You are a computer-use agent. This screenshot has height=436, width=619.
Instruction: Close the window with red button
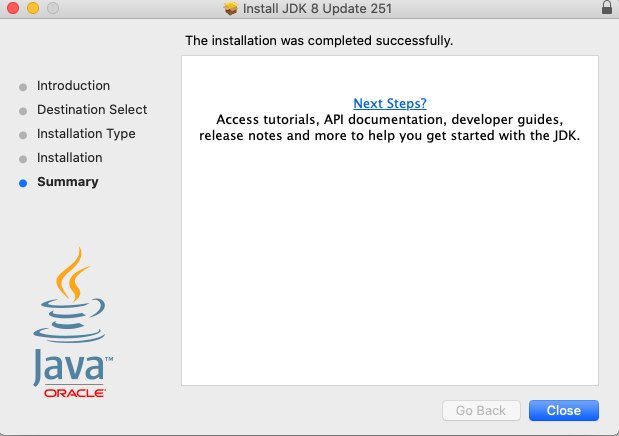tap(13, 8)
